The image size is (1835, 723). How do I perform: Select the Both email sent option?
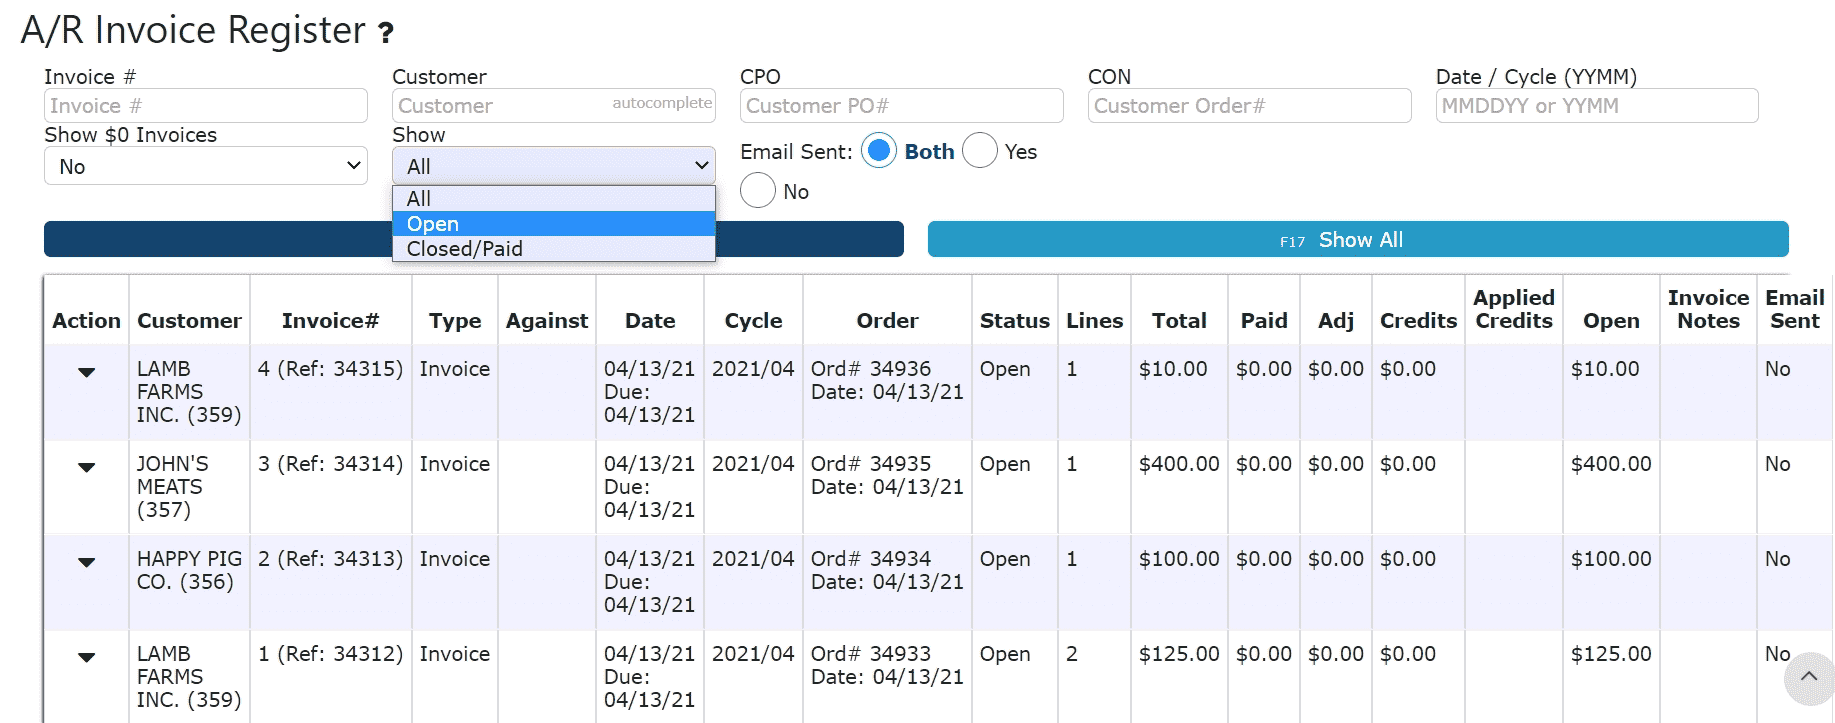pos(879,151)
